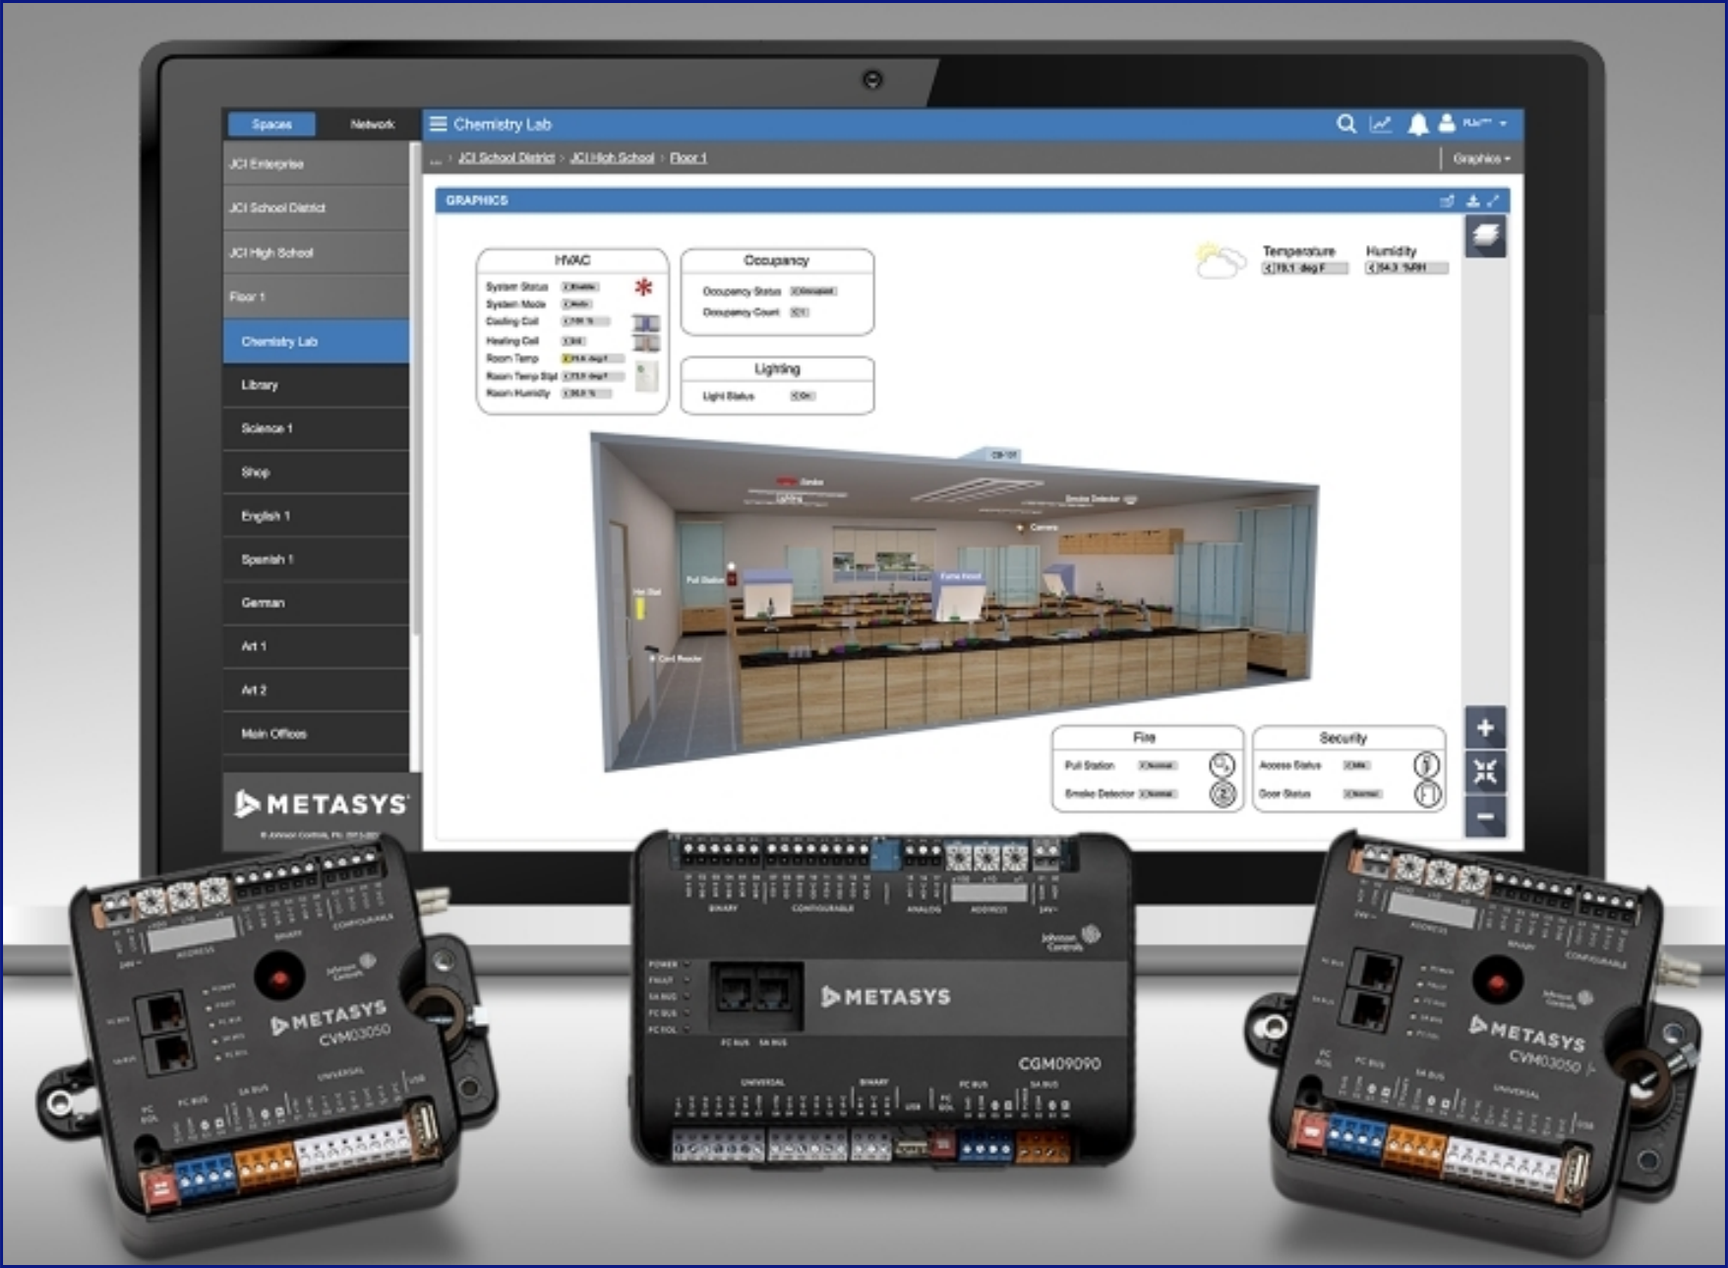This screenshot has height=1268, width=1728.
Task: Follow the JCI School District breadcrumb link
Action: 506,158
